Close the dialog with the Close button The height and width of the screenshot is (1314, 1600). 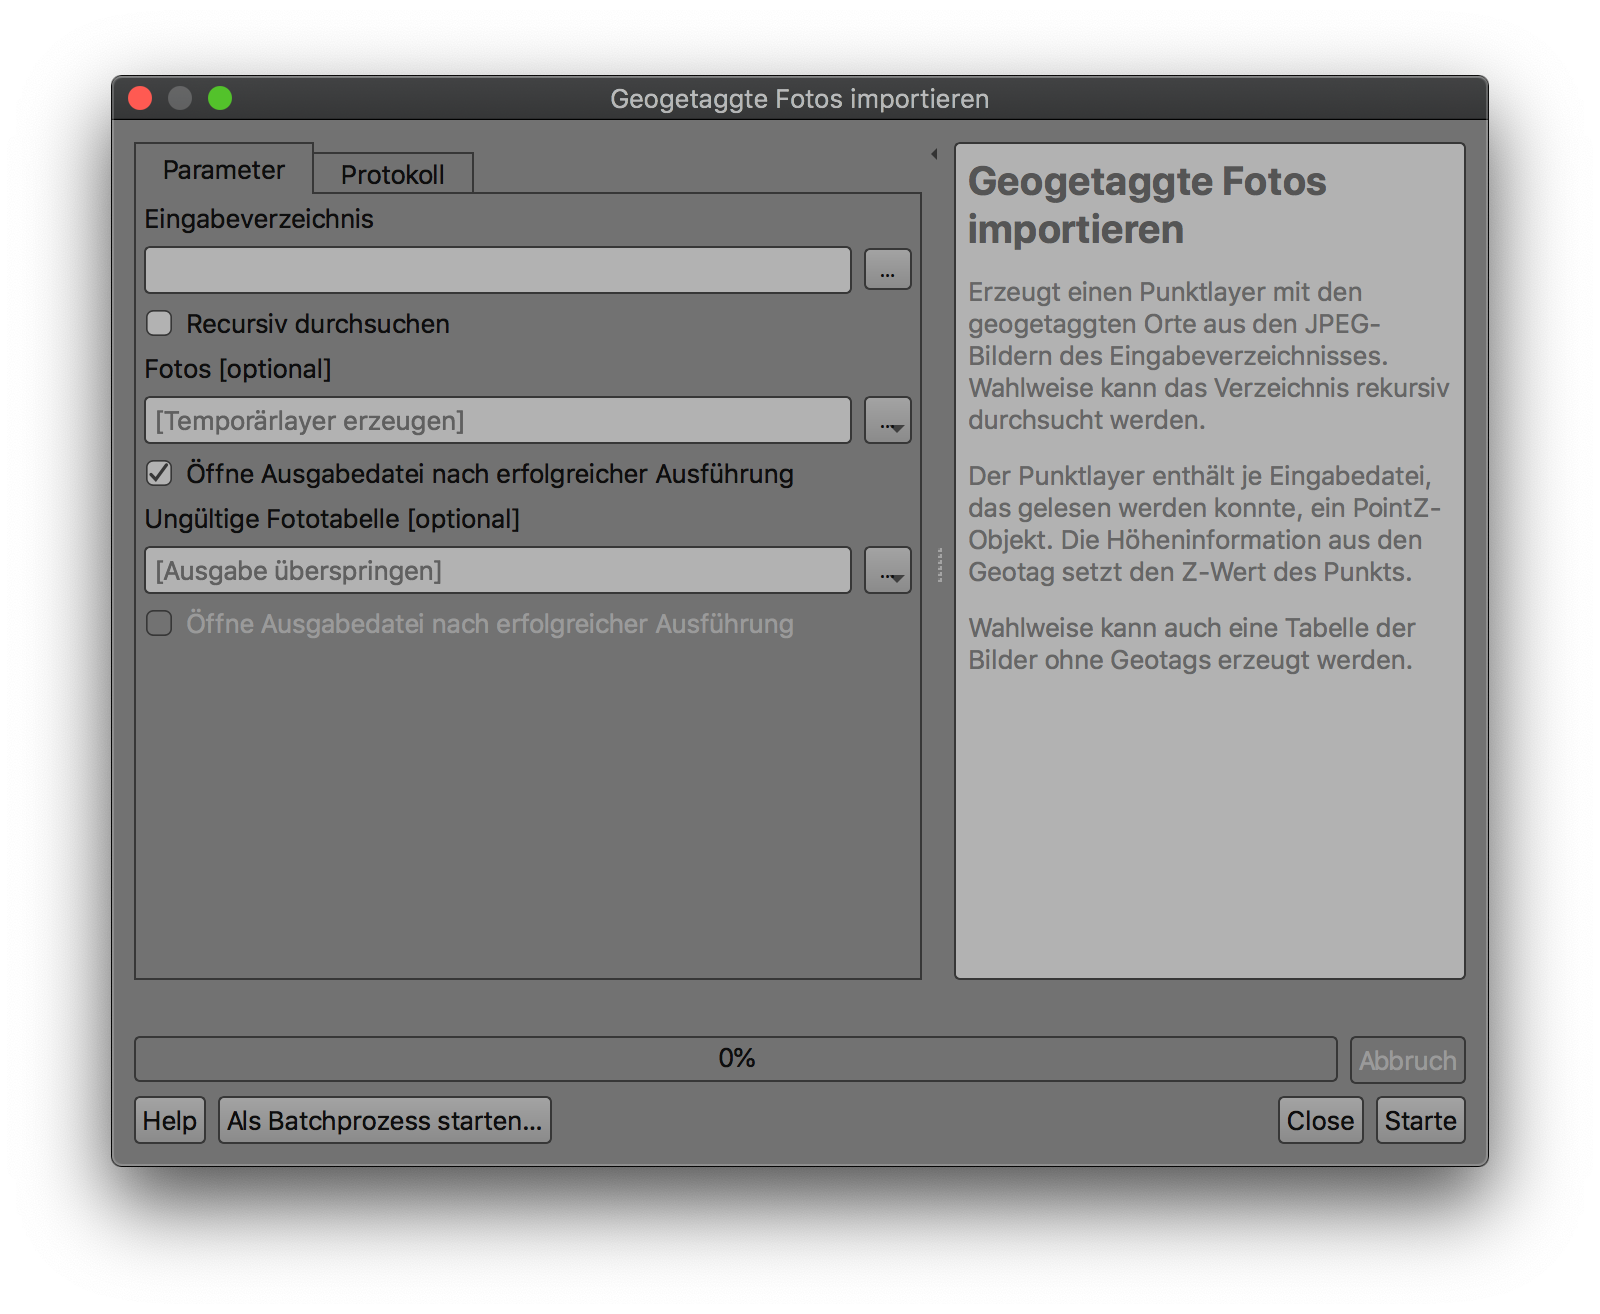pyautogui.click(x=1320, y=1120)
